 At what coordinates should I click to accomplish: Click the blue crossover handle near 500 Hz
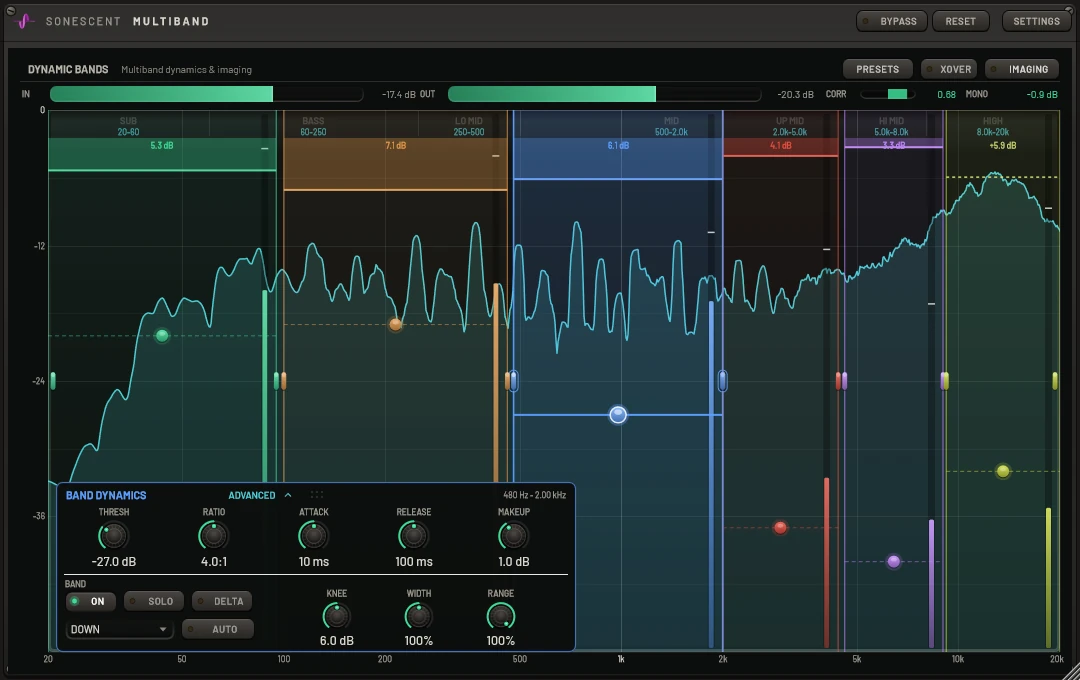[513, 380]
